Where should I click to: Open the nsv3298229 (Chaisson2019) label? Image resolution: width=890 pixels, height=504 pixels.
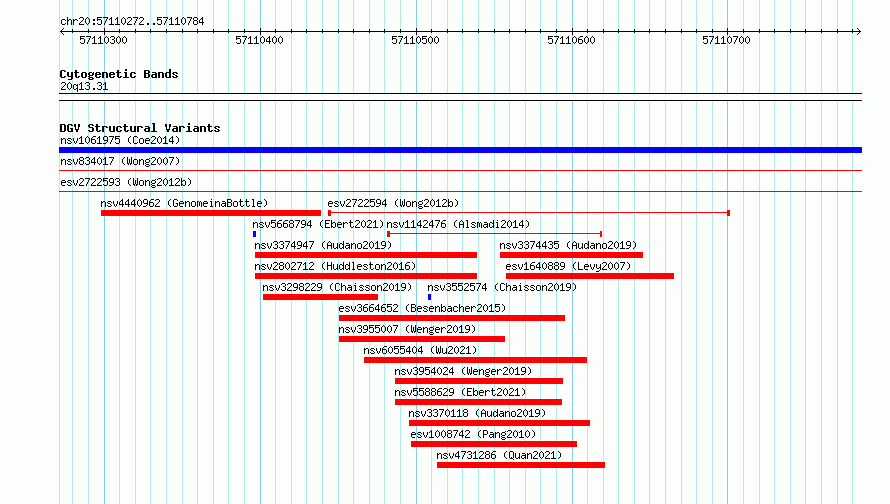click(337, 287)
